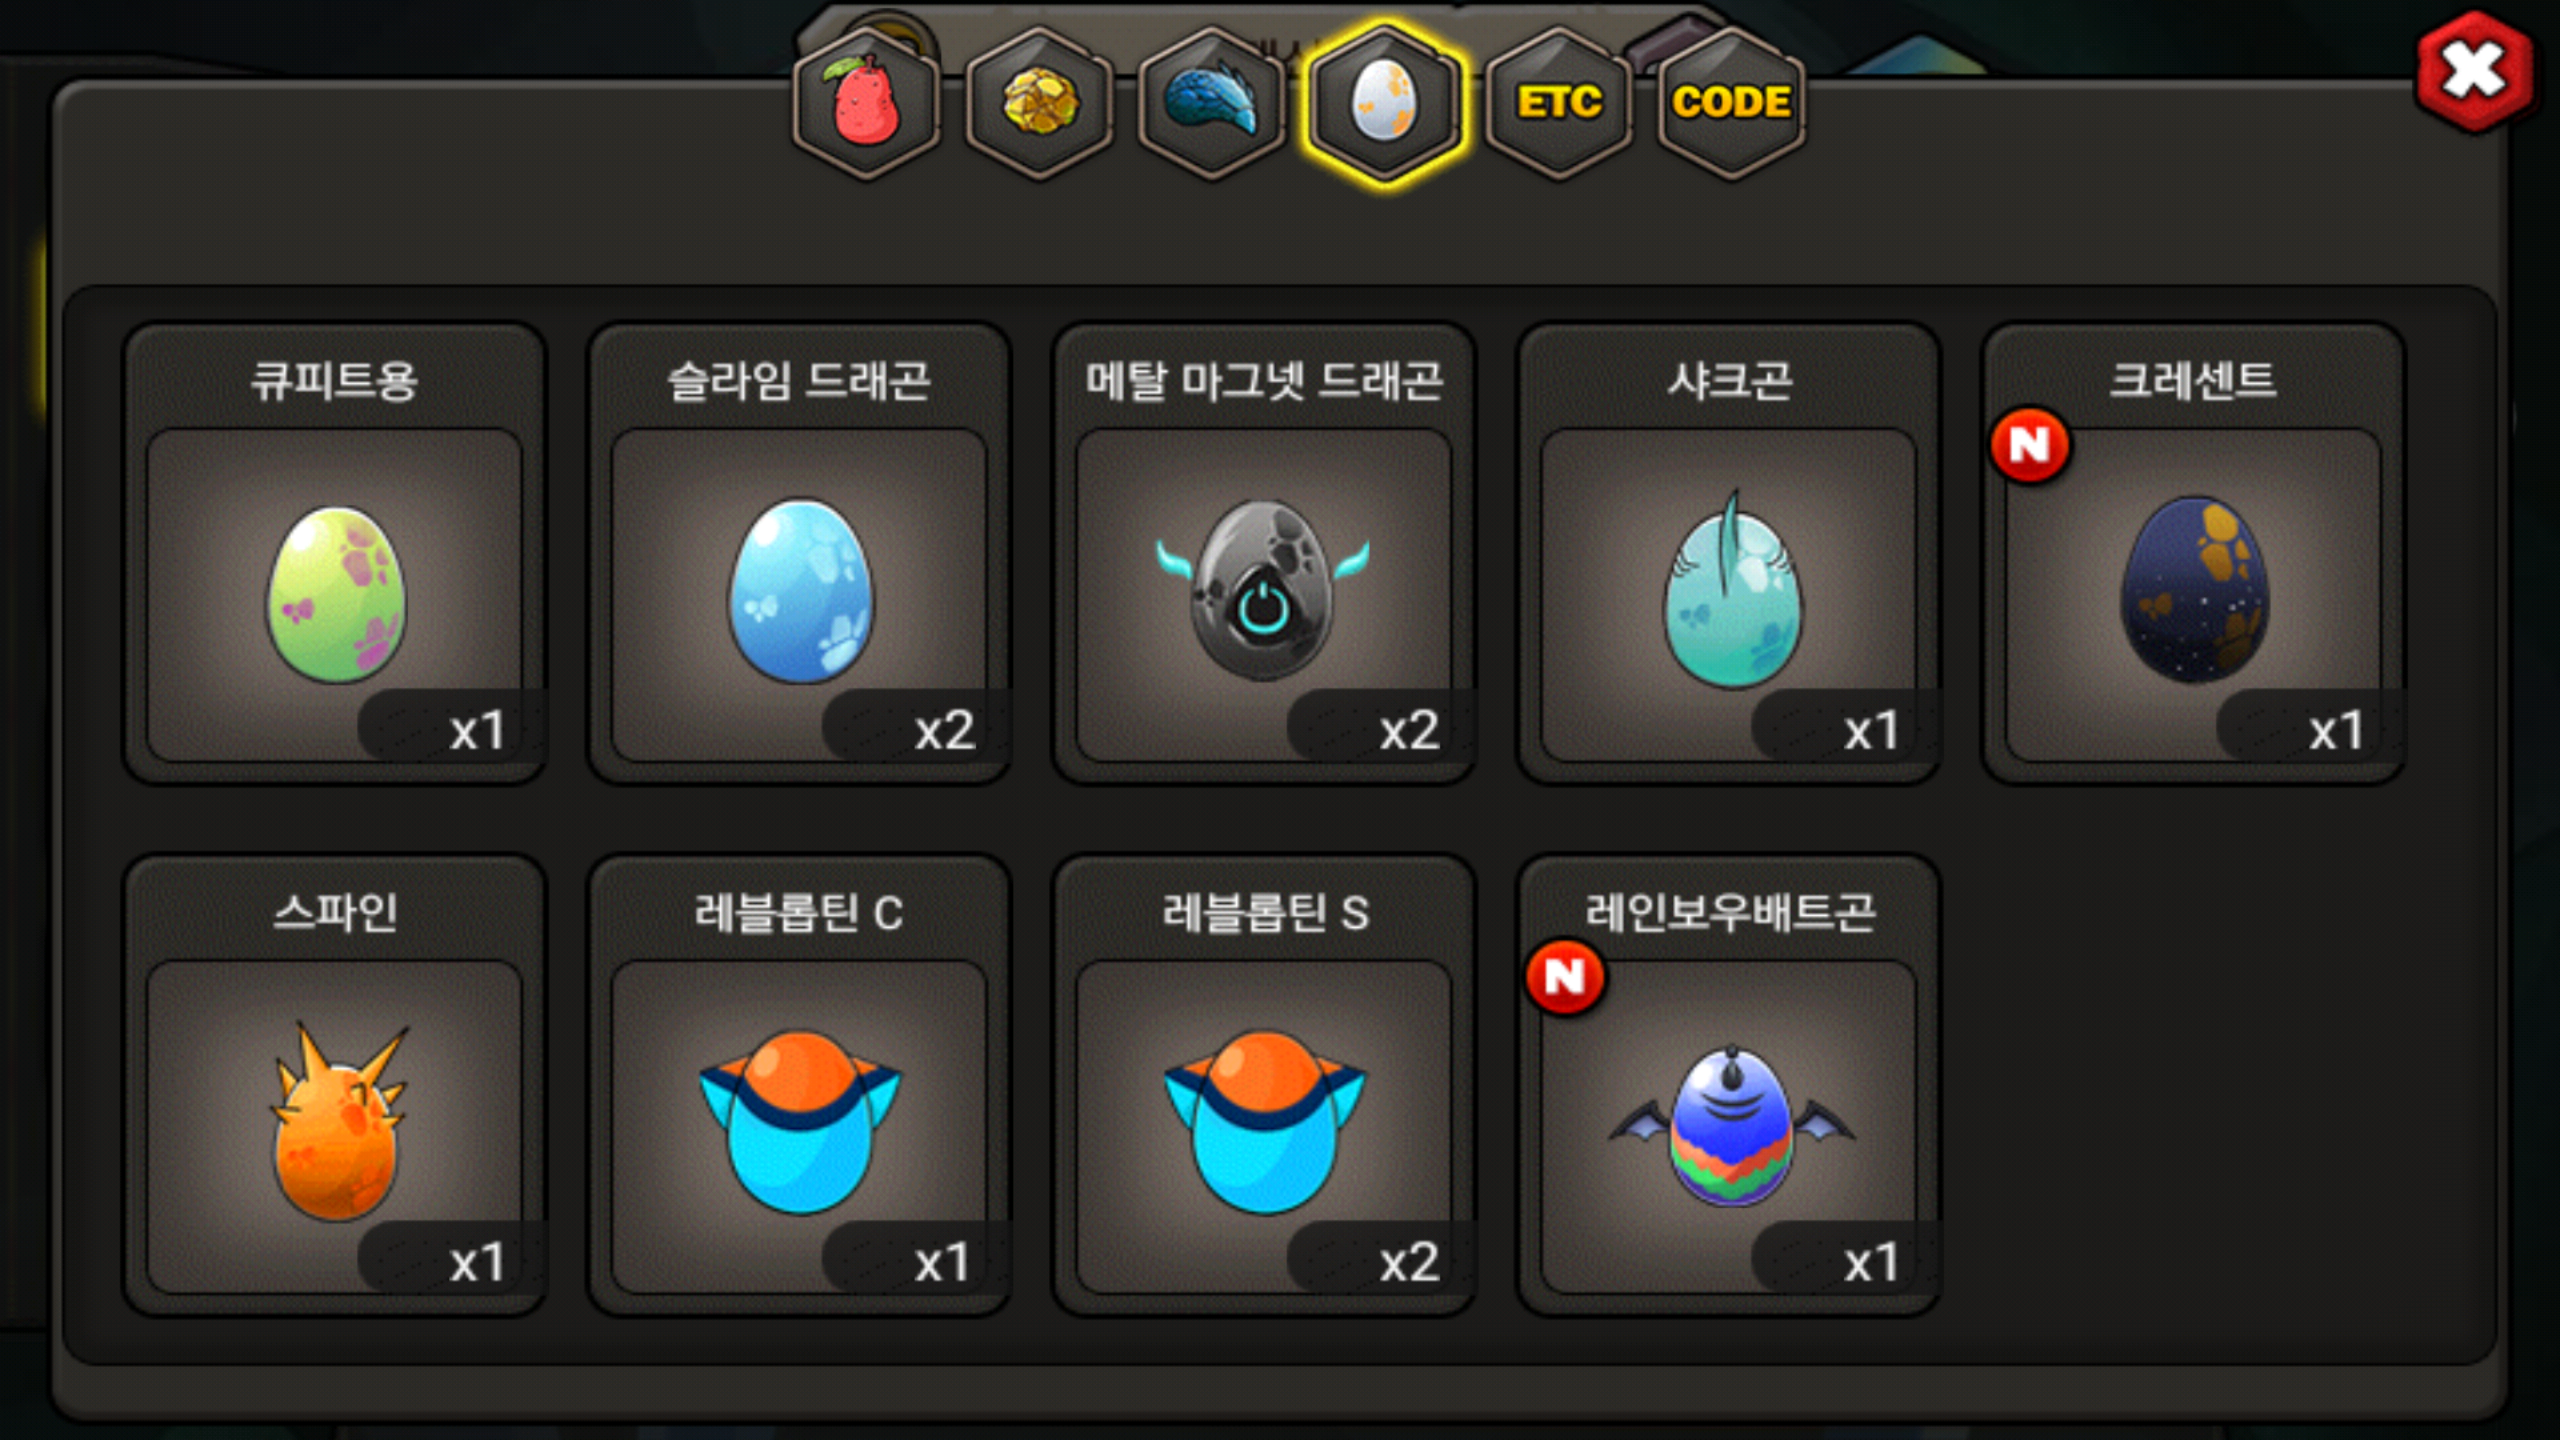Open the blue dragon scale tab

pyautogui.click(x=1212, y=103)
